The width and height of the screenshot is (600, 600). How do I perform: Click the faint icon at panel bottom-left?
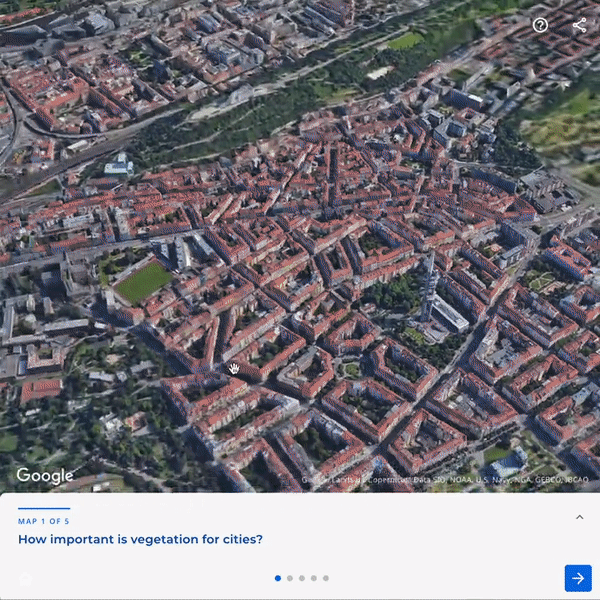(x=25, y=579)
